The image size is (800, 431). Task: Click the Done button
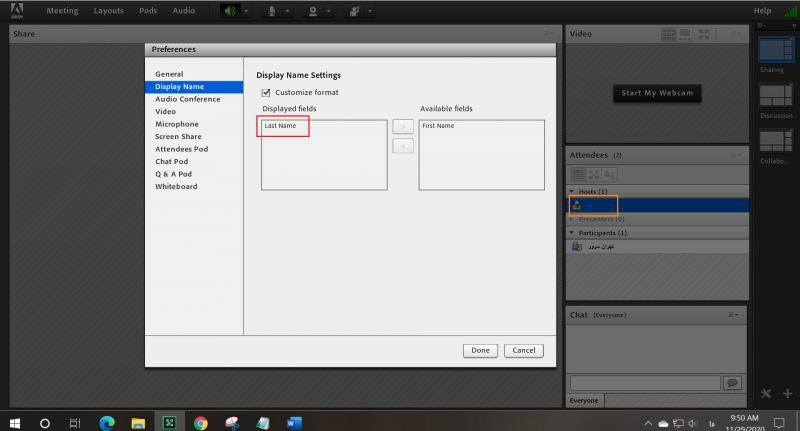[480, 350]
